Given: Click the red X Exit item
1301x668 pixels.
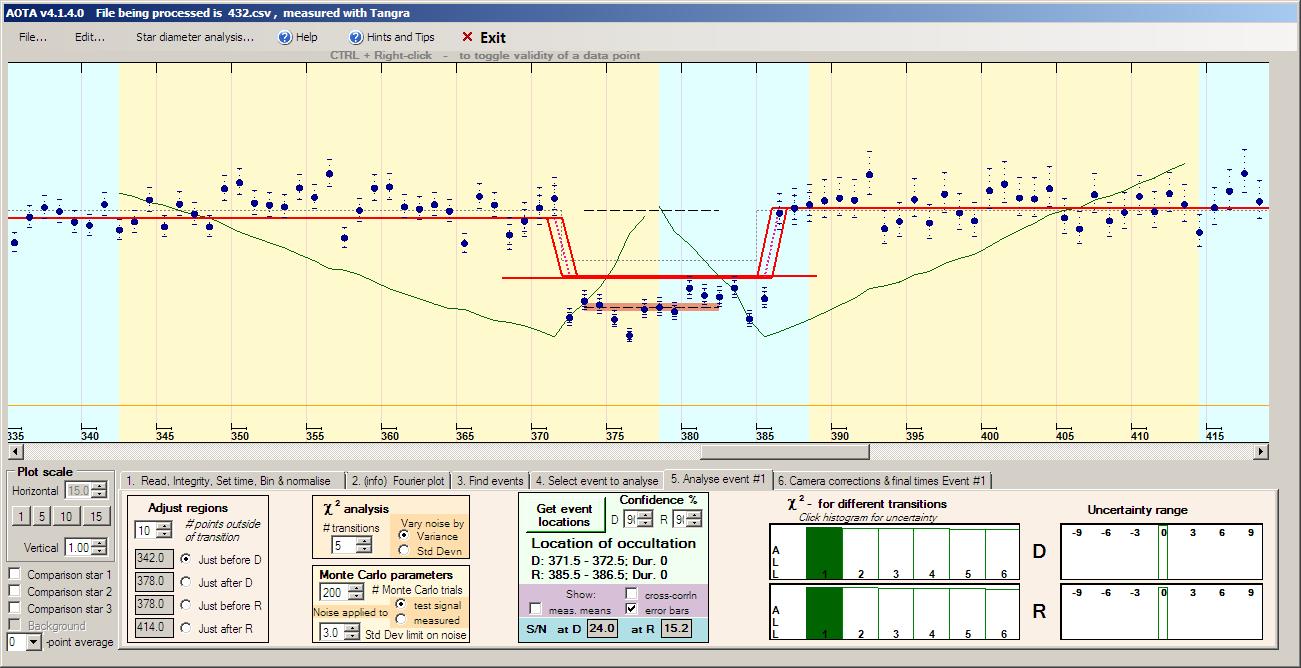Looking at the screenshot, I should [x=483, y=37].
